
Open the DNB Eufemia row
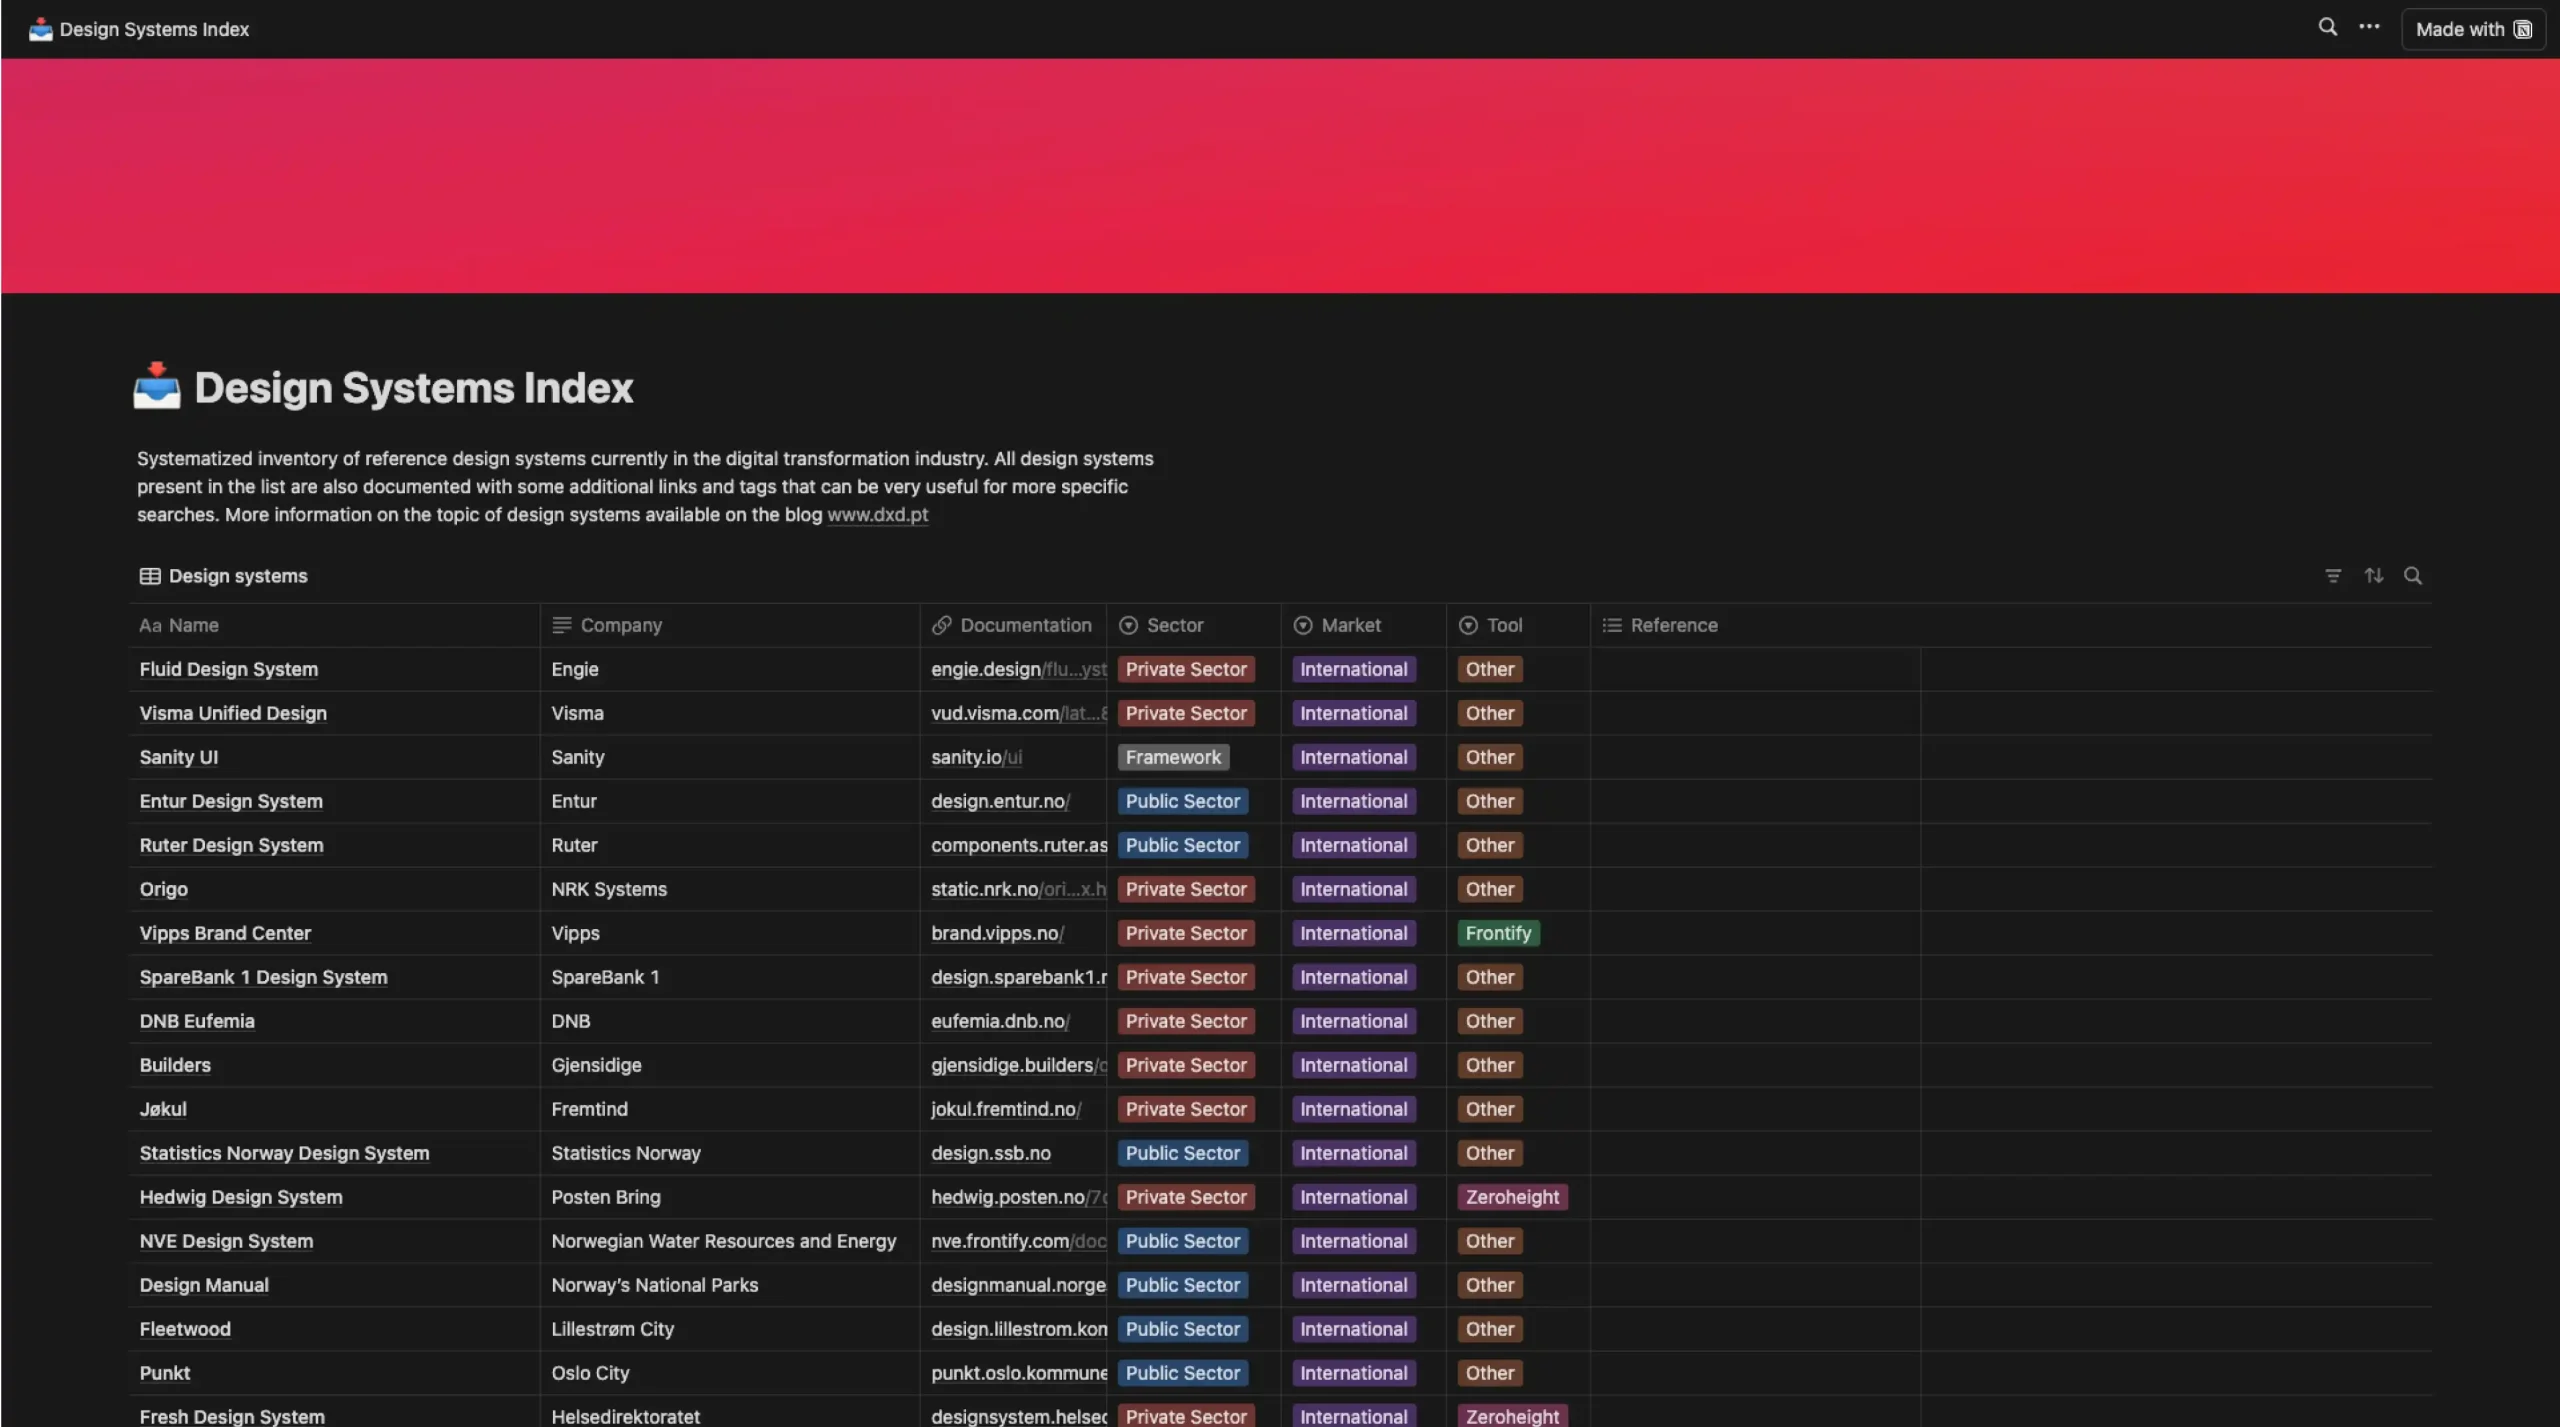click(197, 1021)
